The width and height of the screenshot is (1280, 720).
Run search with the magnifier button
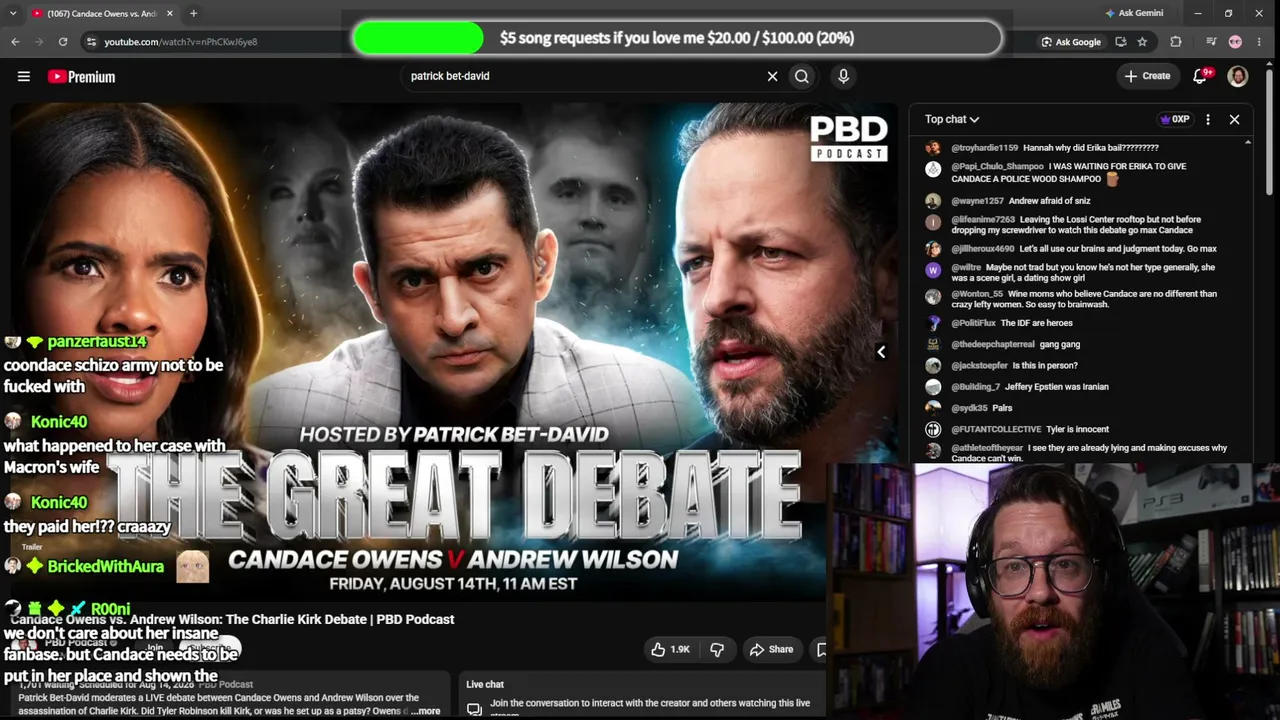click(x=802, y=76)
